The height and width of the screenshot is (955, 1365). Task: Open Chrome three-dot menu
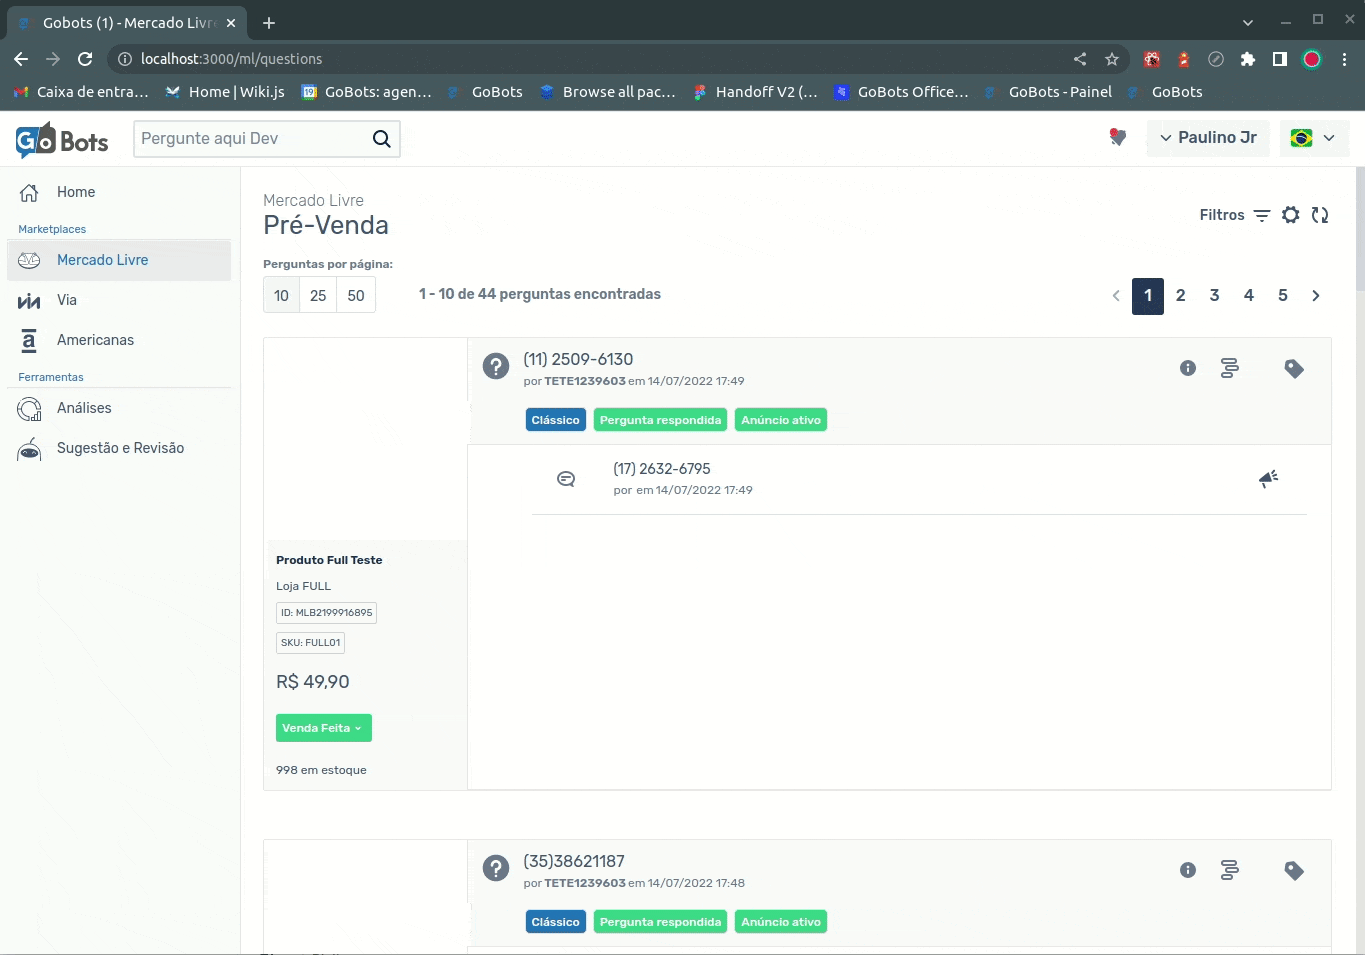point(1345,59)
